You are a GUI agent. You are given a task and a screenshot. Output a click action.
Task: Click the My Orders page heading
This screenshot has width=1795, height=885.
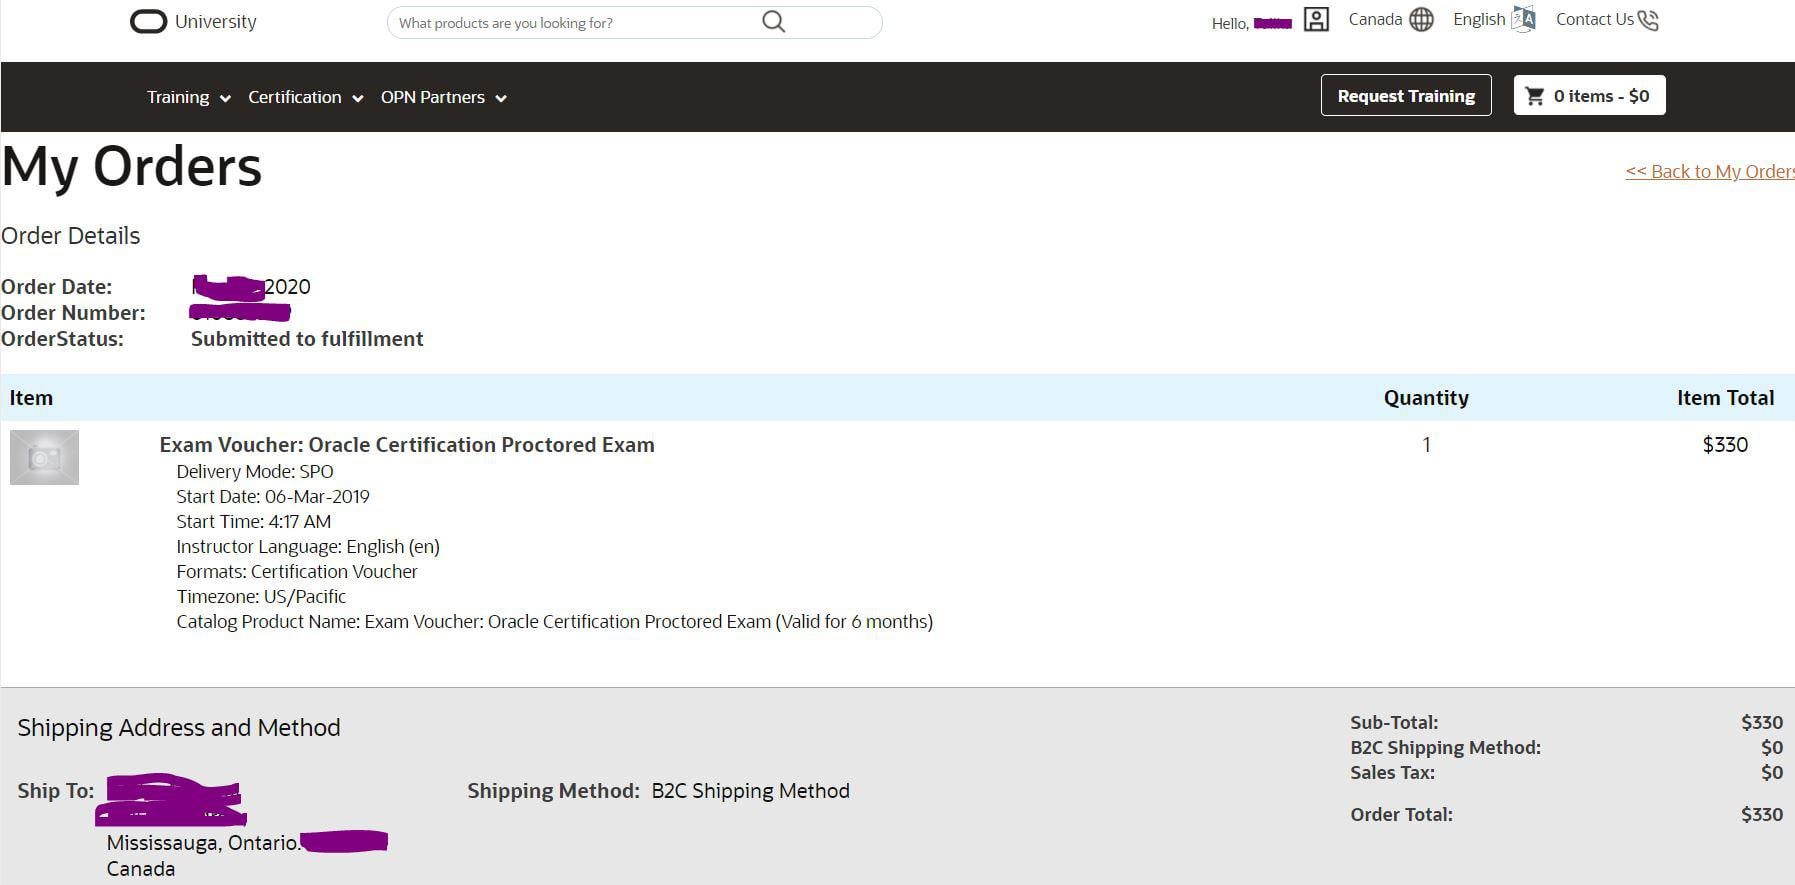click(132, 166)
